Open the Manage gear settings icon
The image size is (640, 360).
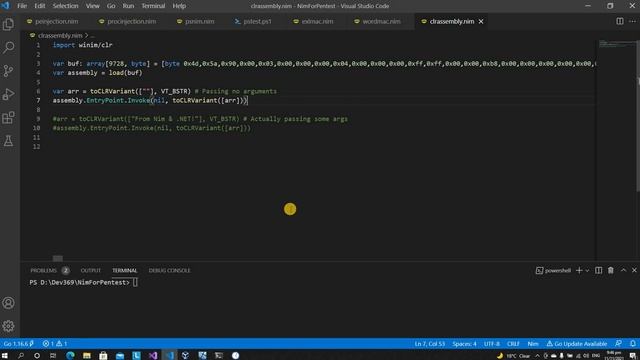[x=8, y=326]
